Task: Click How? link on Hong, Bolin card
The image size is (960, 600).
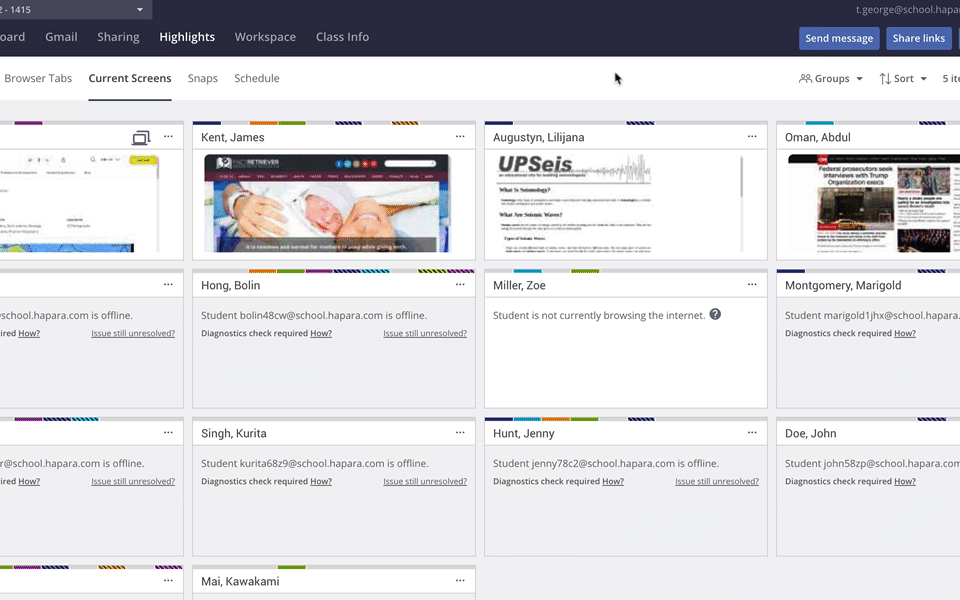Action: tap(321, 333)
